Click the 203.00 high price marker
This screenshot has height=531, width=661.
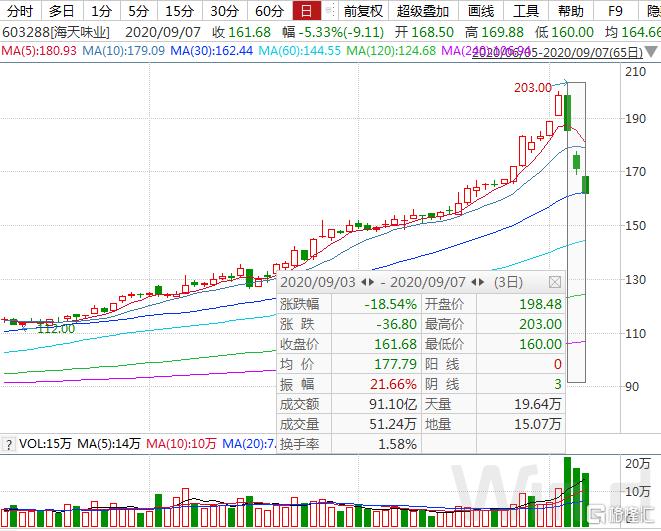533,88
